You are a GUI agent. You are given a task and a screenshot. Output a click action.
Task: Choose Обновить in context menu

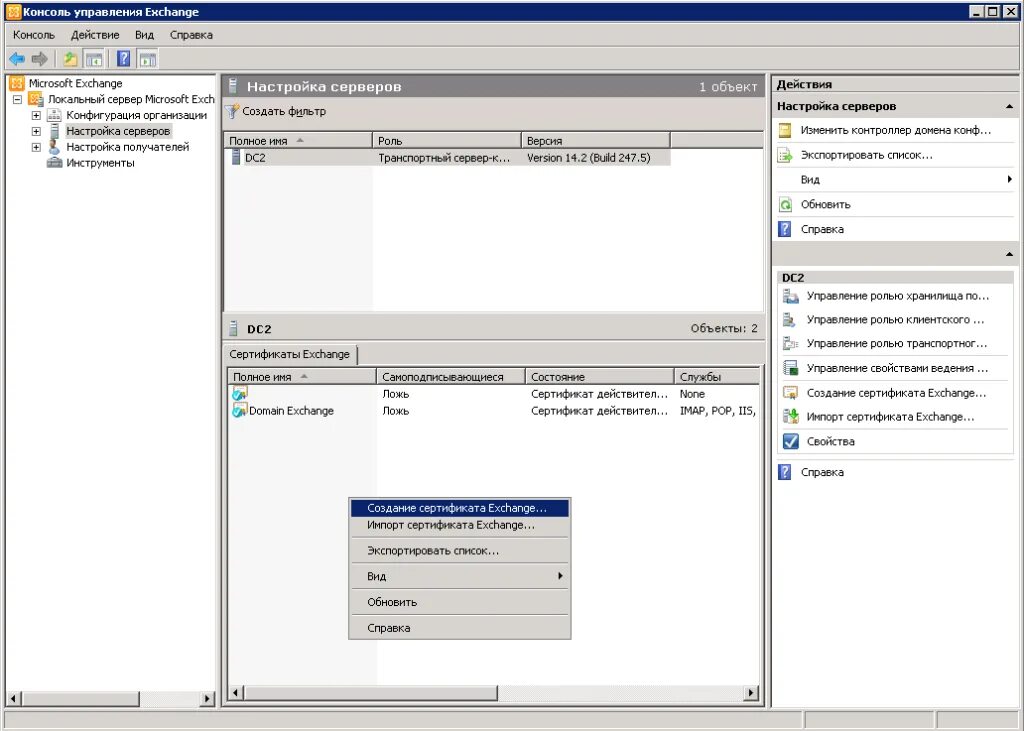click(x=460, y=602)
